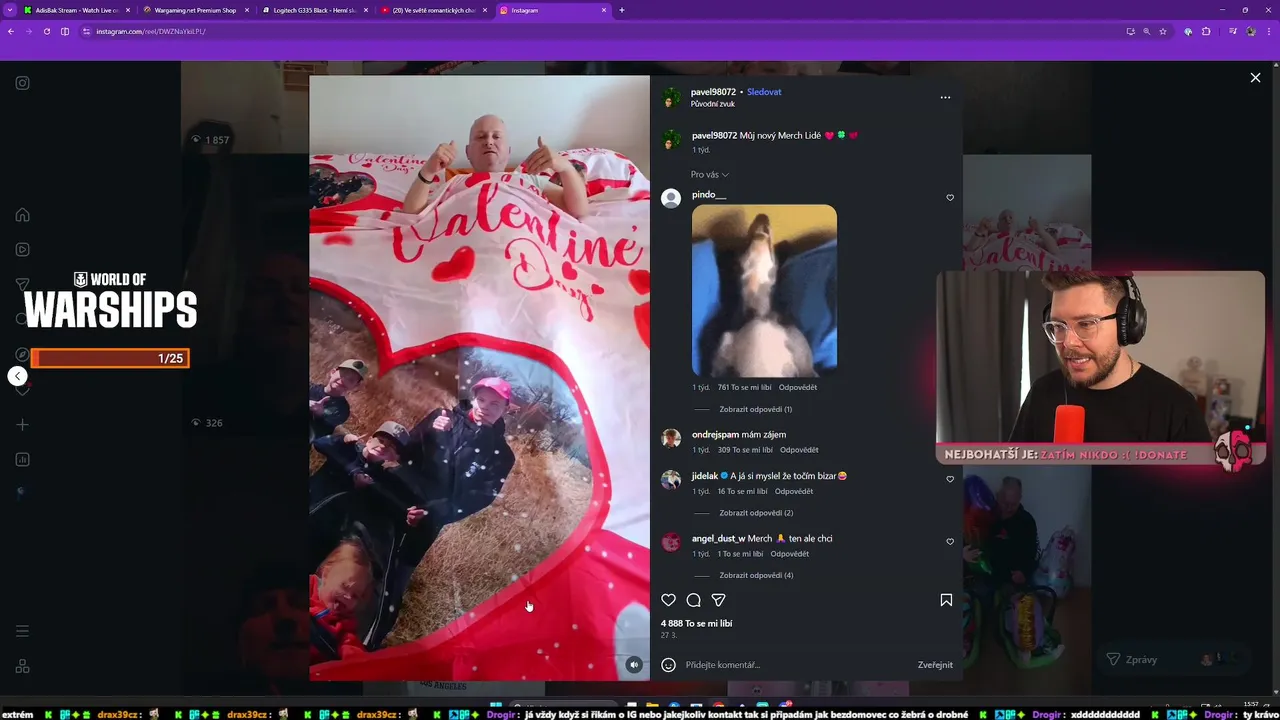Screen dimensions: 1280x720
Task: View the '761 To se mi líbí' likes on pindo__'s comment
Action: pos(745,387)
